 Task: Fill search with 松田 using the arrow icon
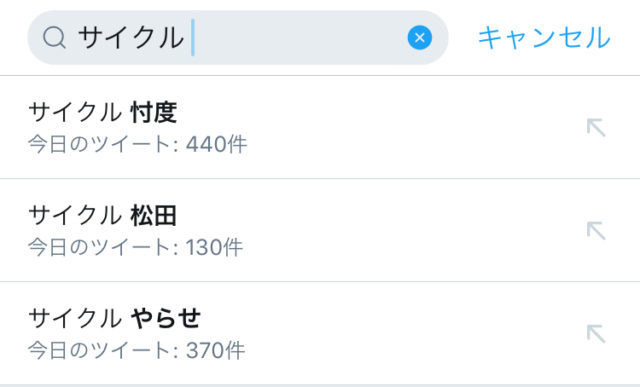(x=596, y=230)
